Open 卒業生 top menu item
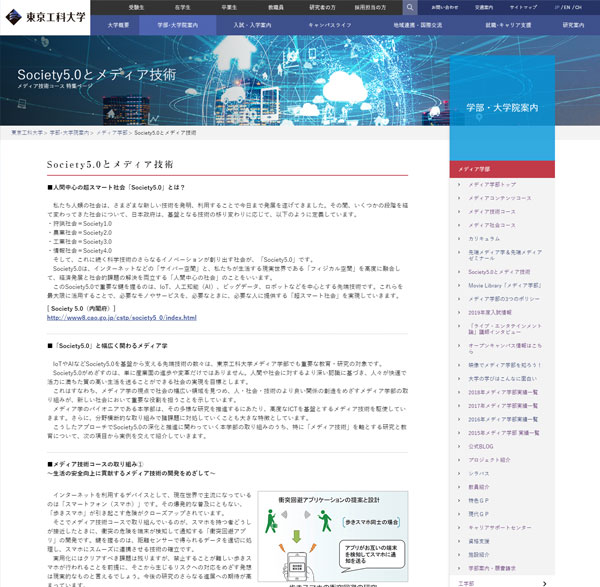Screen dimensions: 600x587 tap(229, 7)
